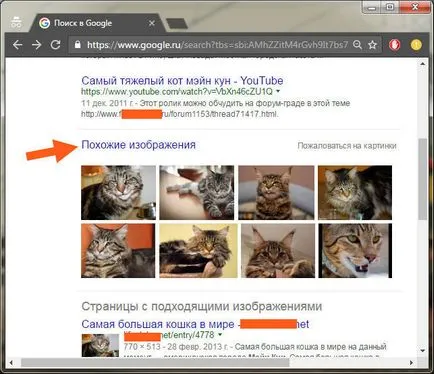This screenshot has width=434, height=374.
Task: Click the horizontal scrollbar left arrow
Action: 11,362
